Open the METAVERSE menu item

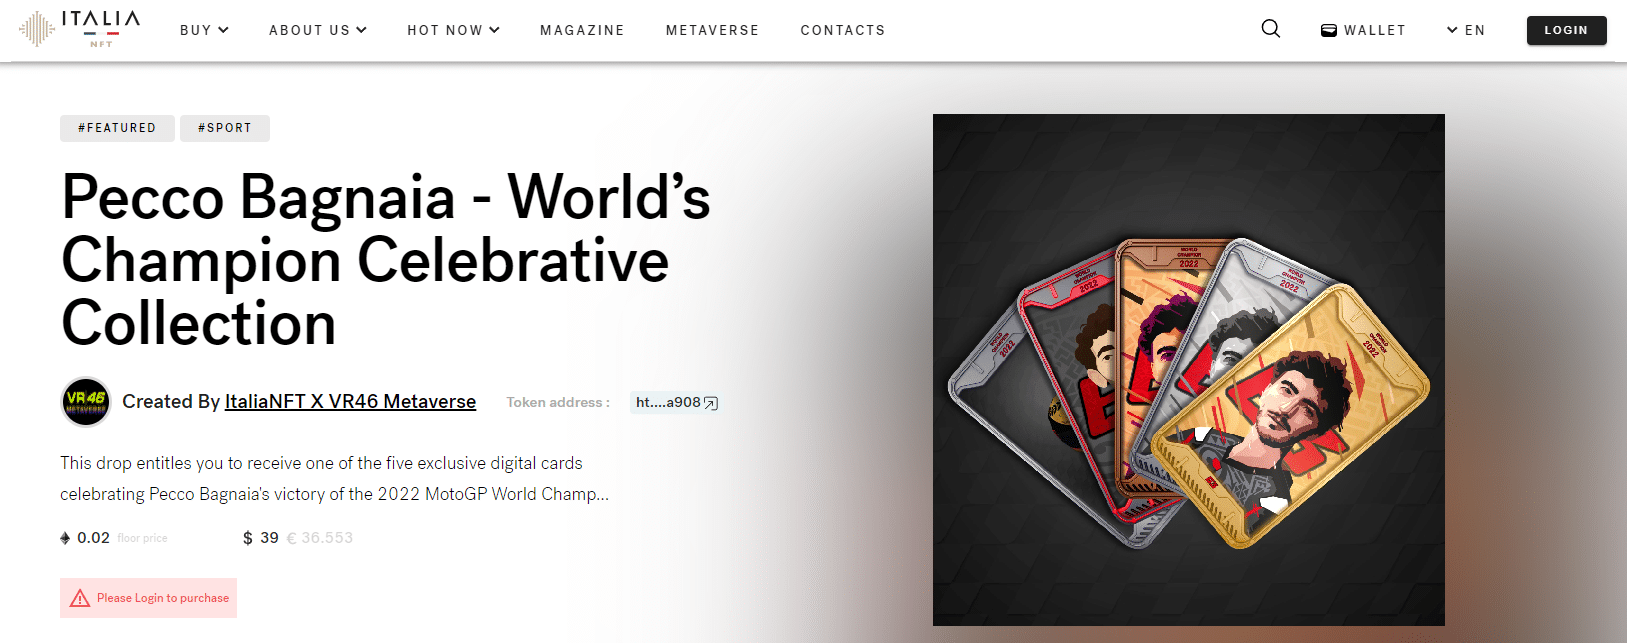[x=713, y=30]
